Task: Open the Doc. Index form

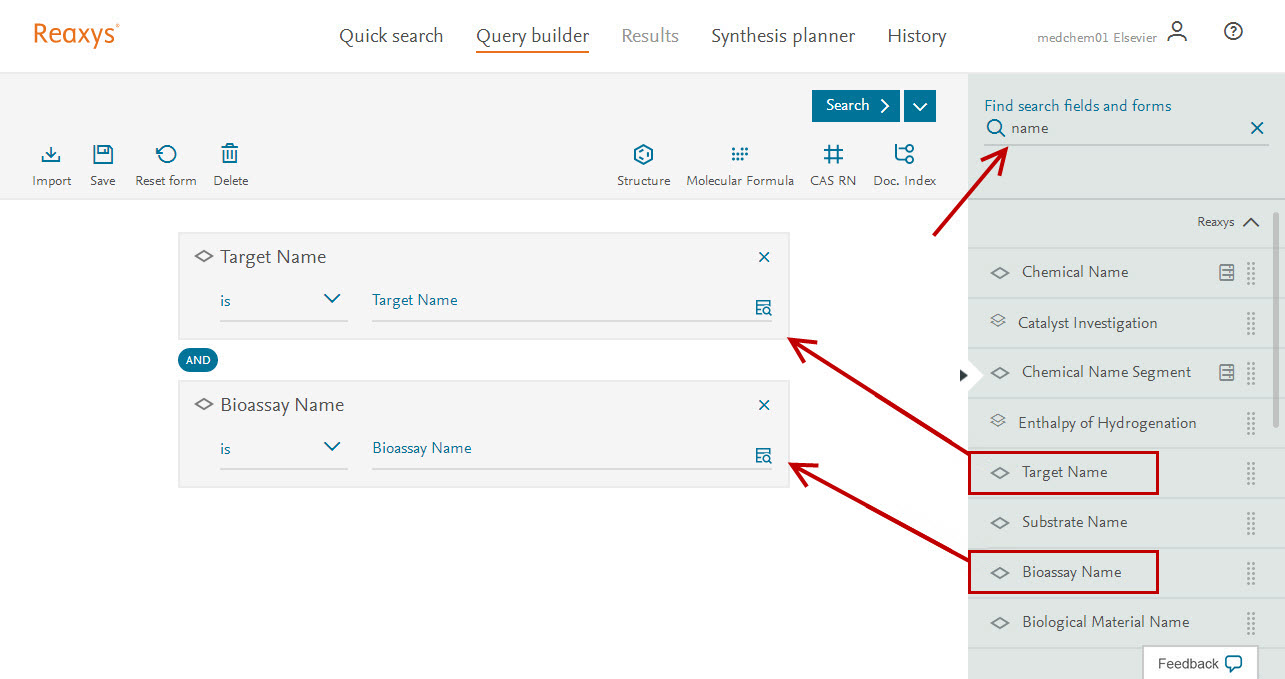Action: click(x=904, y=155)
